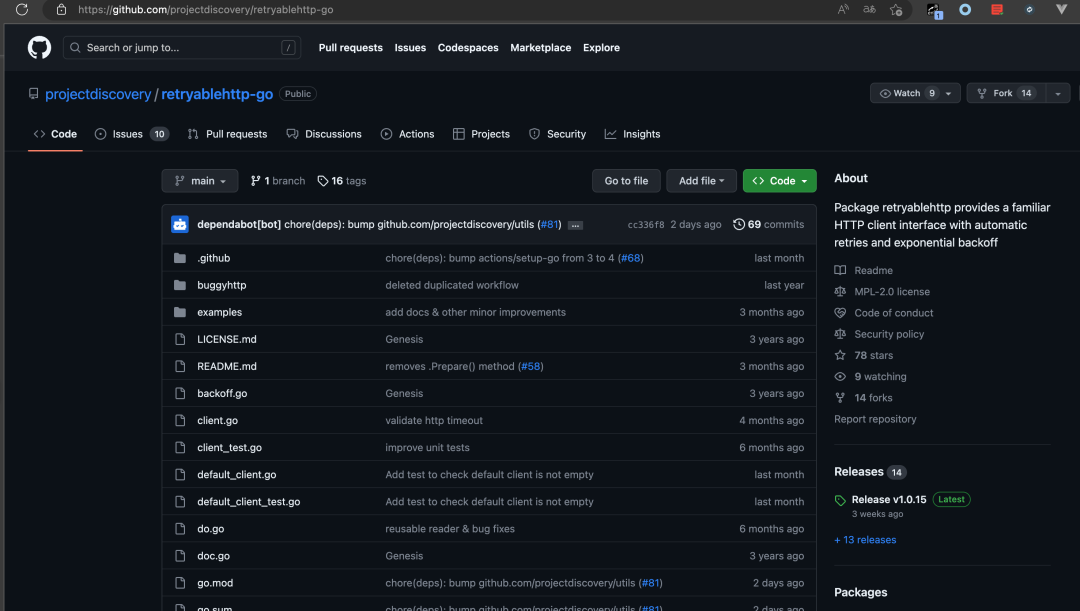Screen dimensions: 1080x611
Task: Open the Security tab
Action: click(558, 134)
